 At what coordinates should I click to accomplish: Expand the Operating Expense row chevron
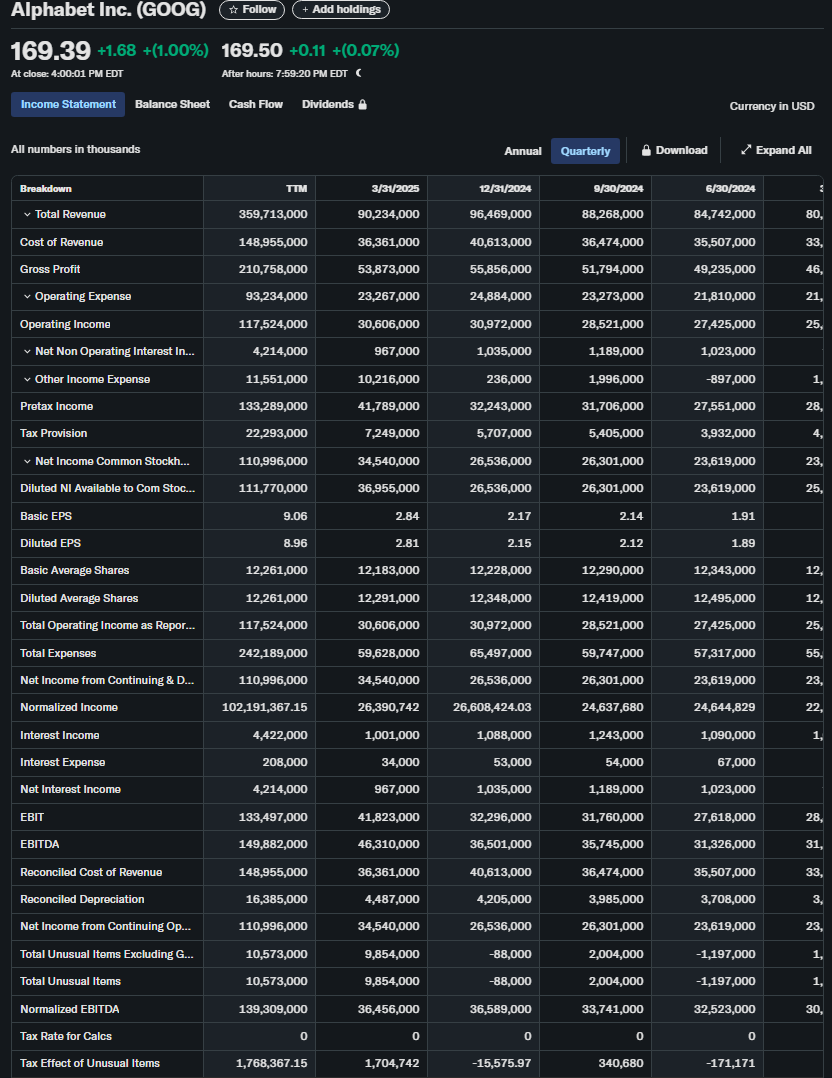[x=27, y=296]
